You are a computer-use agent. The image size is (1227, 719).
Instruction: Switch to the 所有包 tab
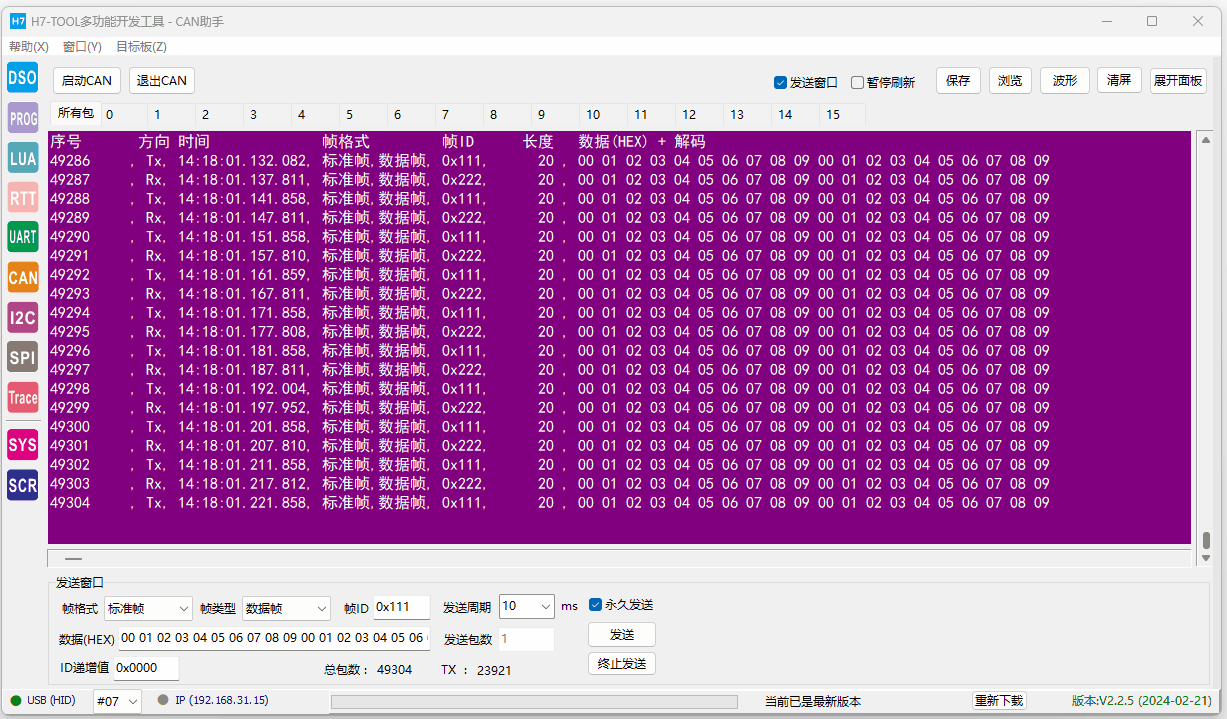point(75,113)
